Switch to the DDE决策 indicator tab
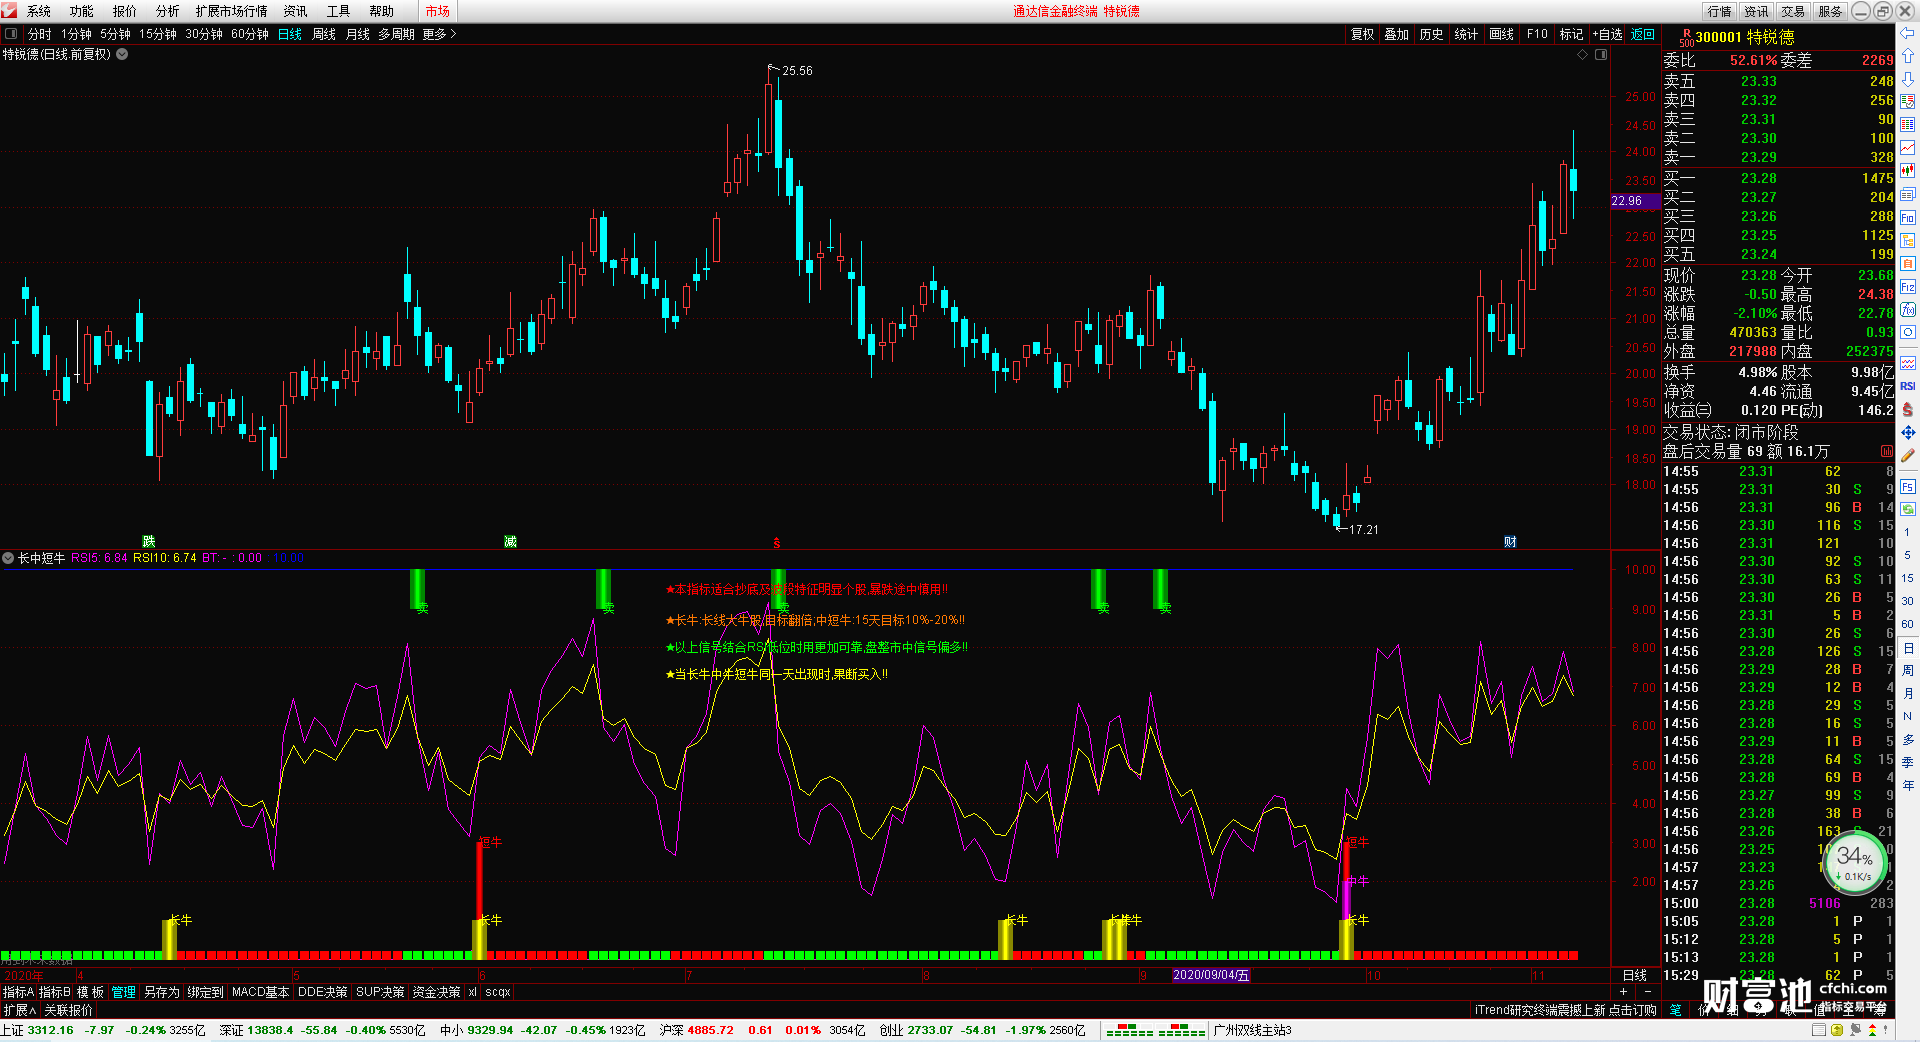Viewport: 1920px width, 1042px height. [323, 992]
